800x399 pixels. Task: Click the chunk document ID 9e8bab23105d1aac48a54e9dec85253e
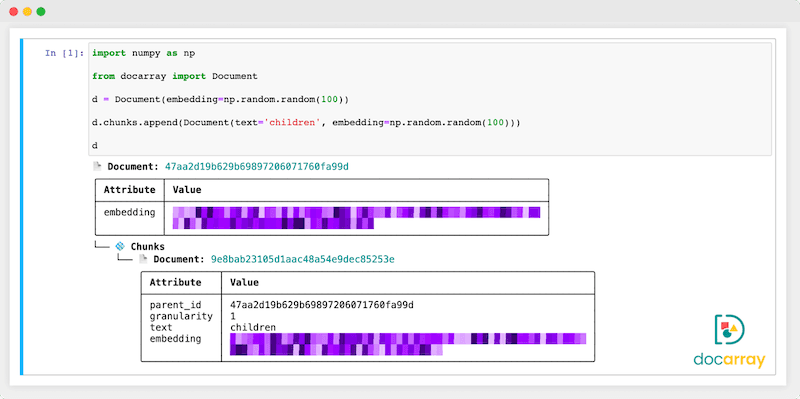coord(303,259)
